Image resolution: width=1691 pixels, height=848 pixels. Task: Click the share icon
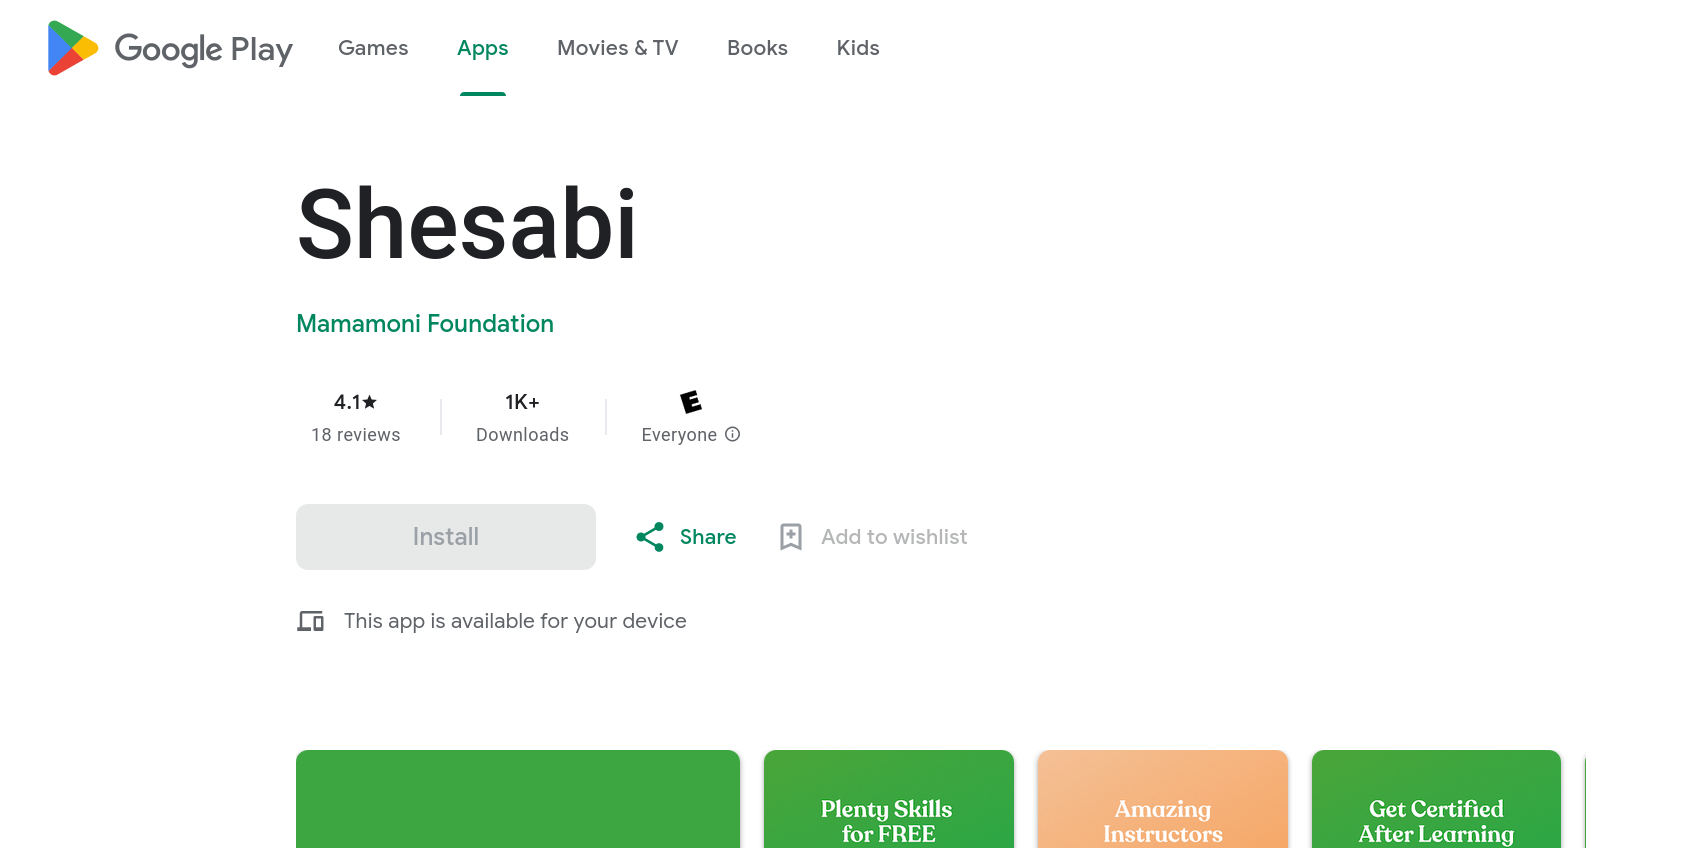coord(650,537)
